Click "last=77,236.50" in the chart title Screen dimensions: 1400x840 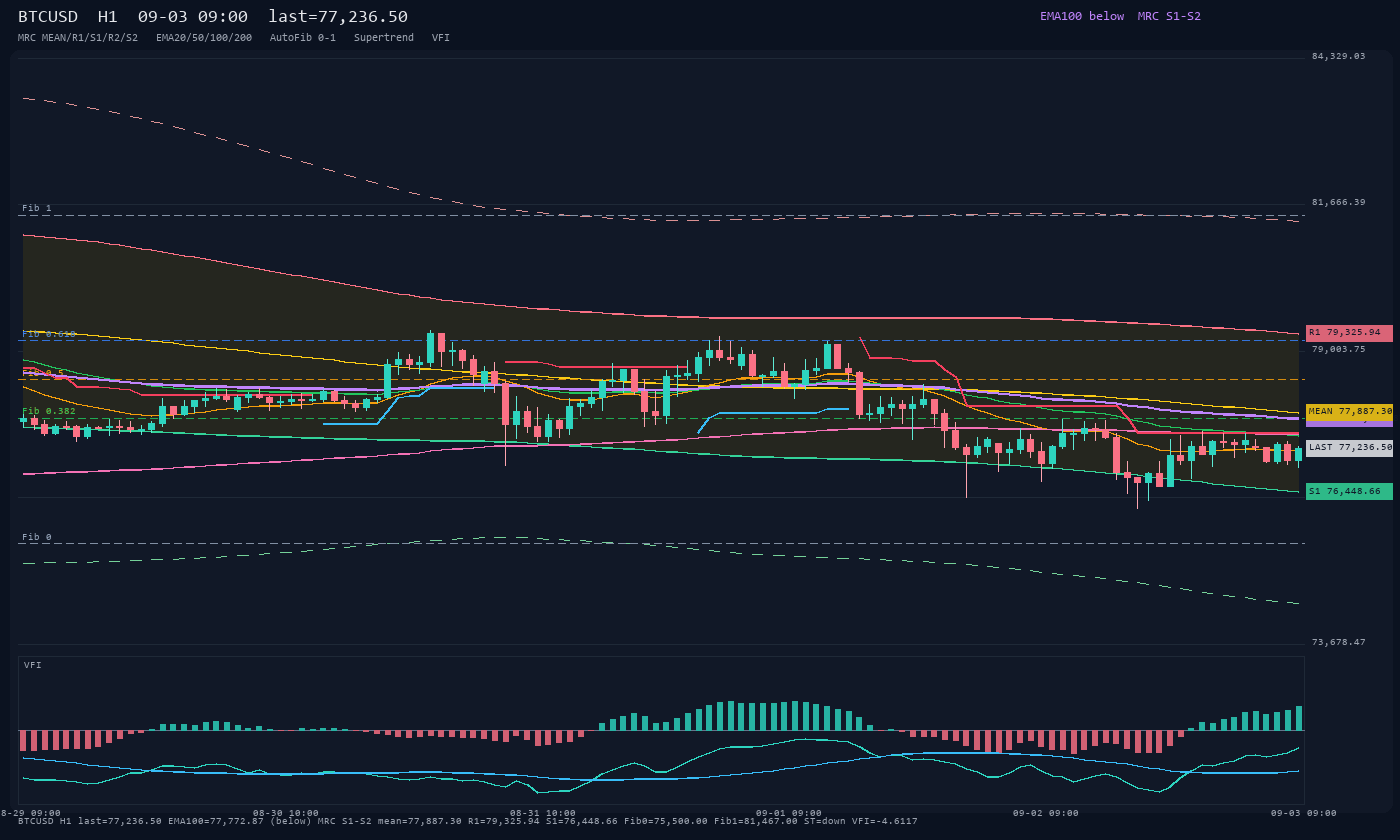[x=338, y=16]
